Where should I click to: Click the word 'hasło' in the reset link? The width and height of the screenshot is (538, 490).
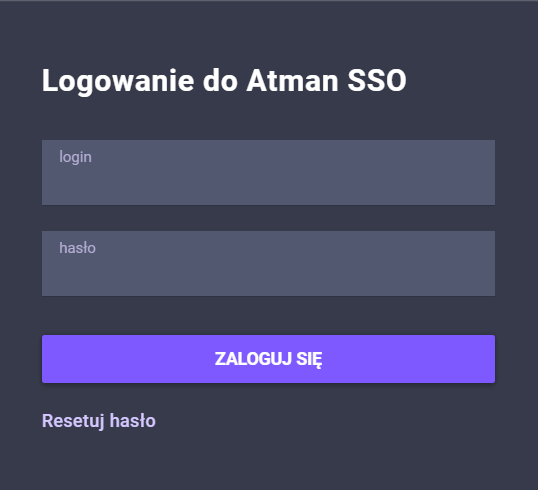(x=133, y=420)
